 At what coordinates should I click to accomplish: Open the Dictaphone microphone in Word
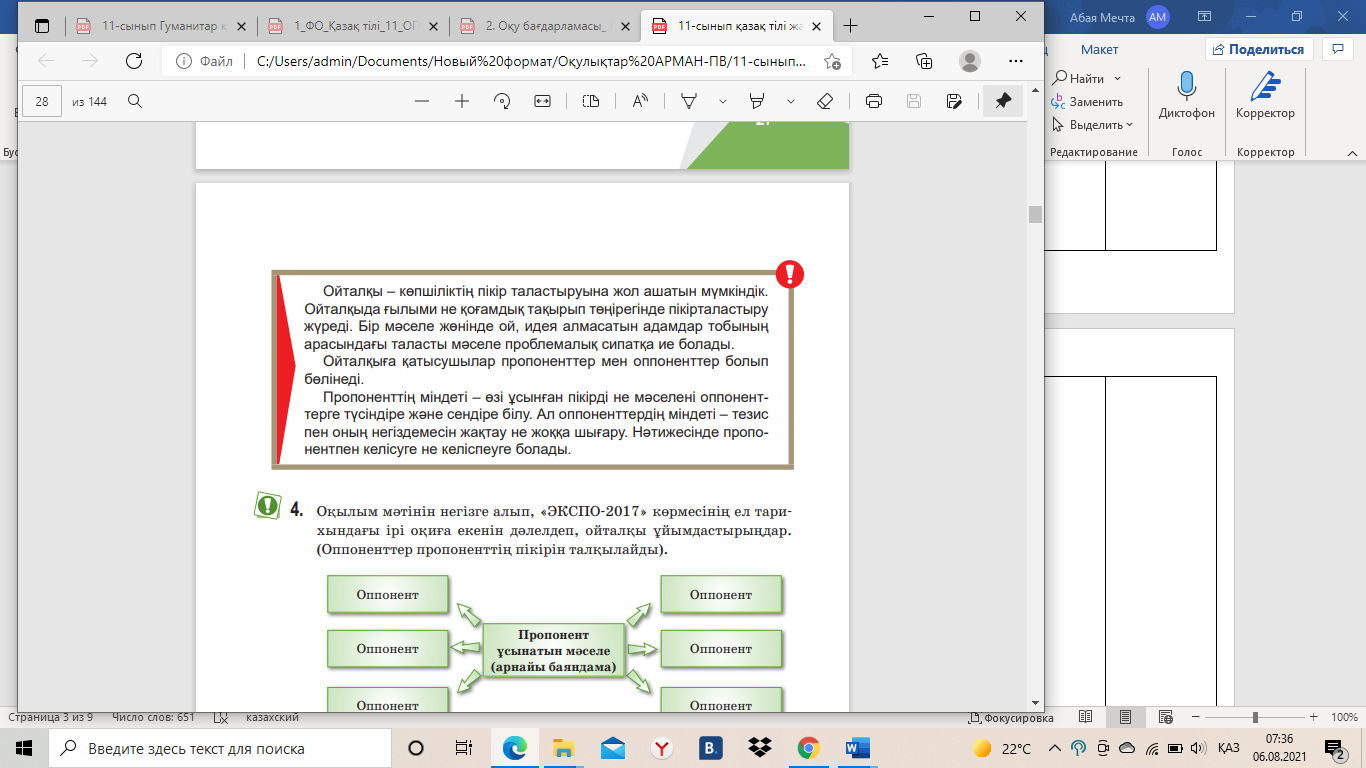tap(1186, 87)
